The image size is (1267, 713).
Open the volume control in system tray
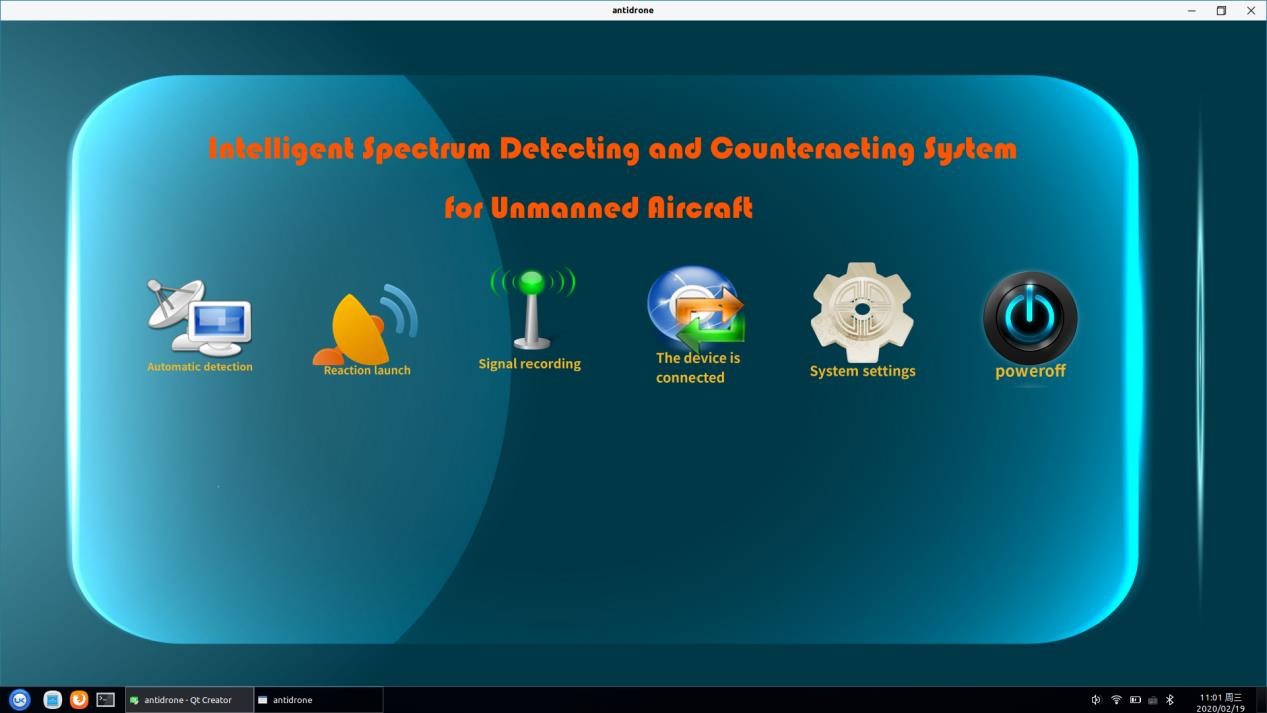[1096, 700]
